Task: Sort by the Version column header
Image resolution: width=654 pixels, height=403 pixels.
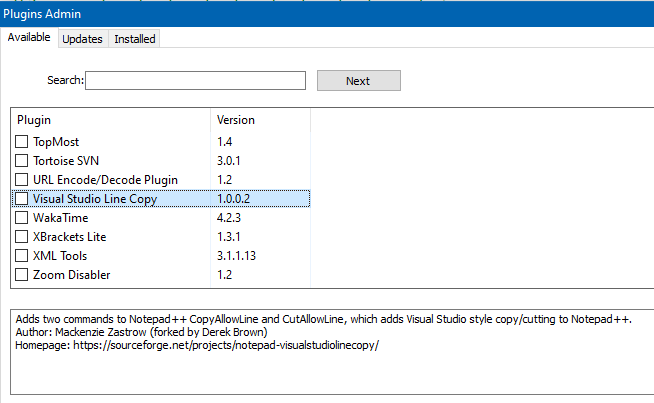Action: (261, 120)
